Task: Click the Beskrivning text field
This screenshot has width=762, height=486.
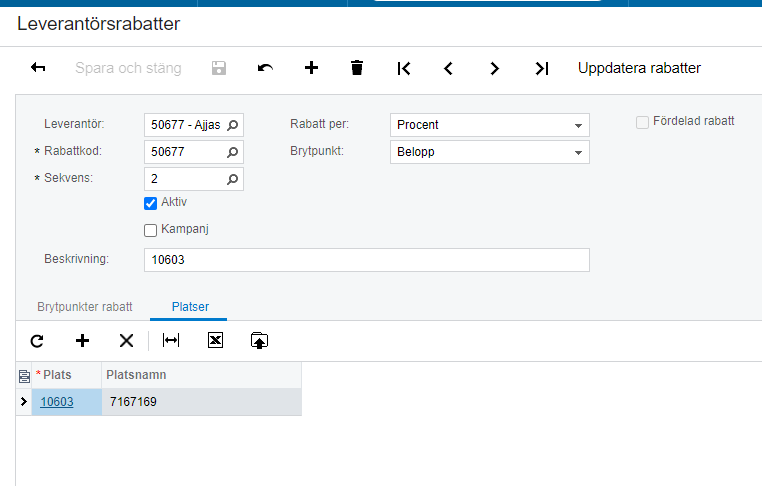Action: tap(367, 260)
